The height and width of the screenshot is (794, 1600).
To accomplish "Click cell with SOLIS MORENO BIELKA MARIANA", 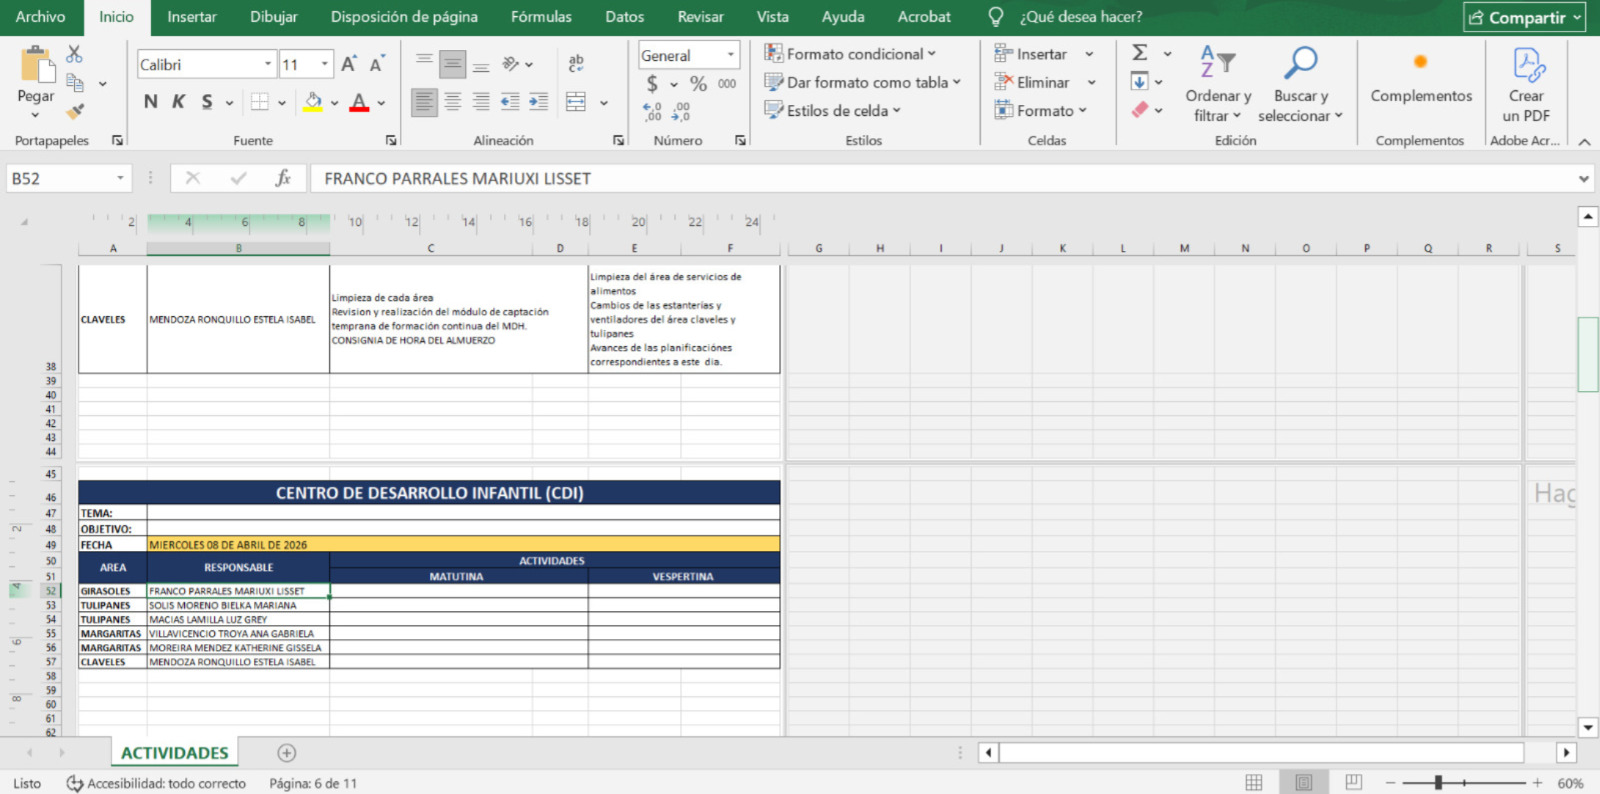I will click(x=238, y=605).
